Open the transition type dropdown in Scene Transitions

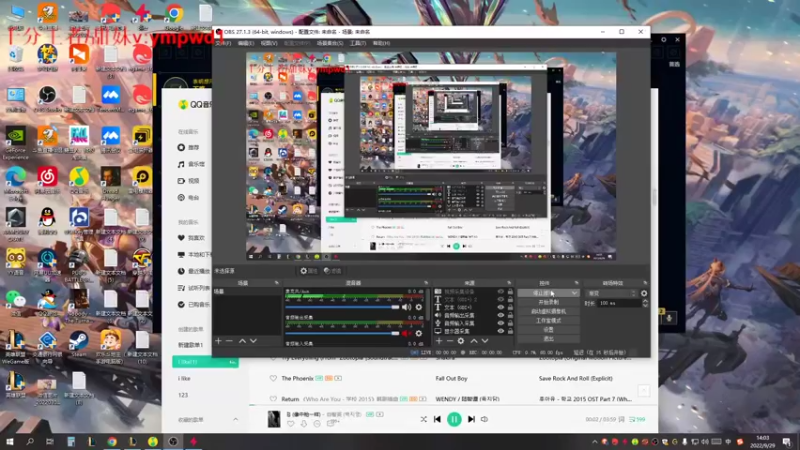pyautogui.click(x=612, y=293)
